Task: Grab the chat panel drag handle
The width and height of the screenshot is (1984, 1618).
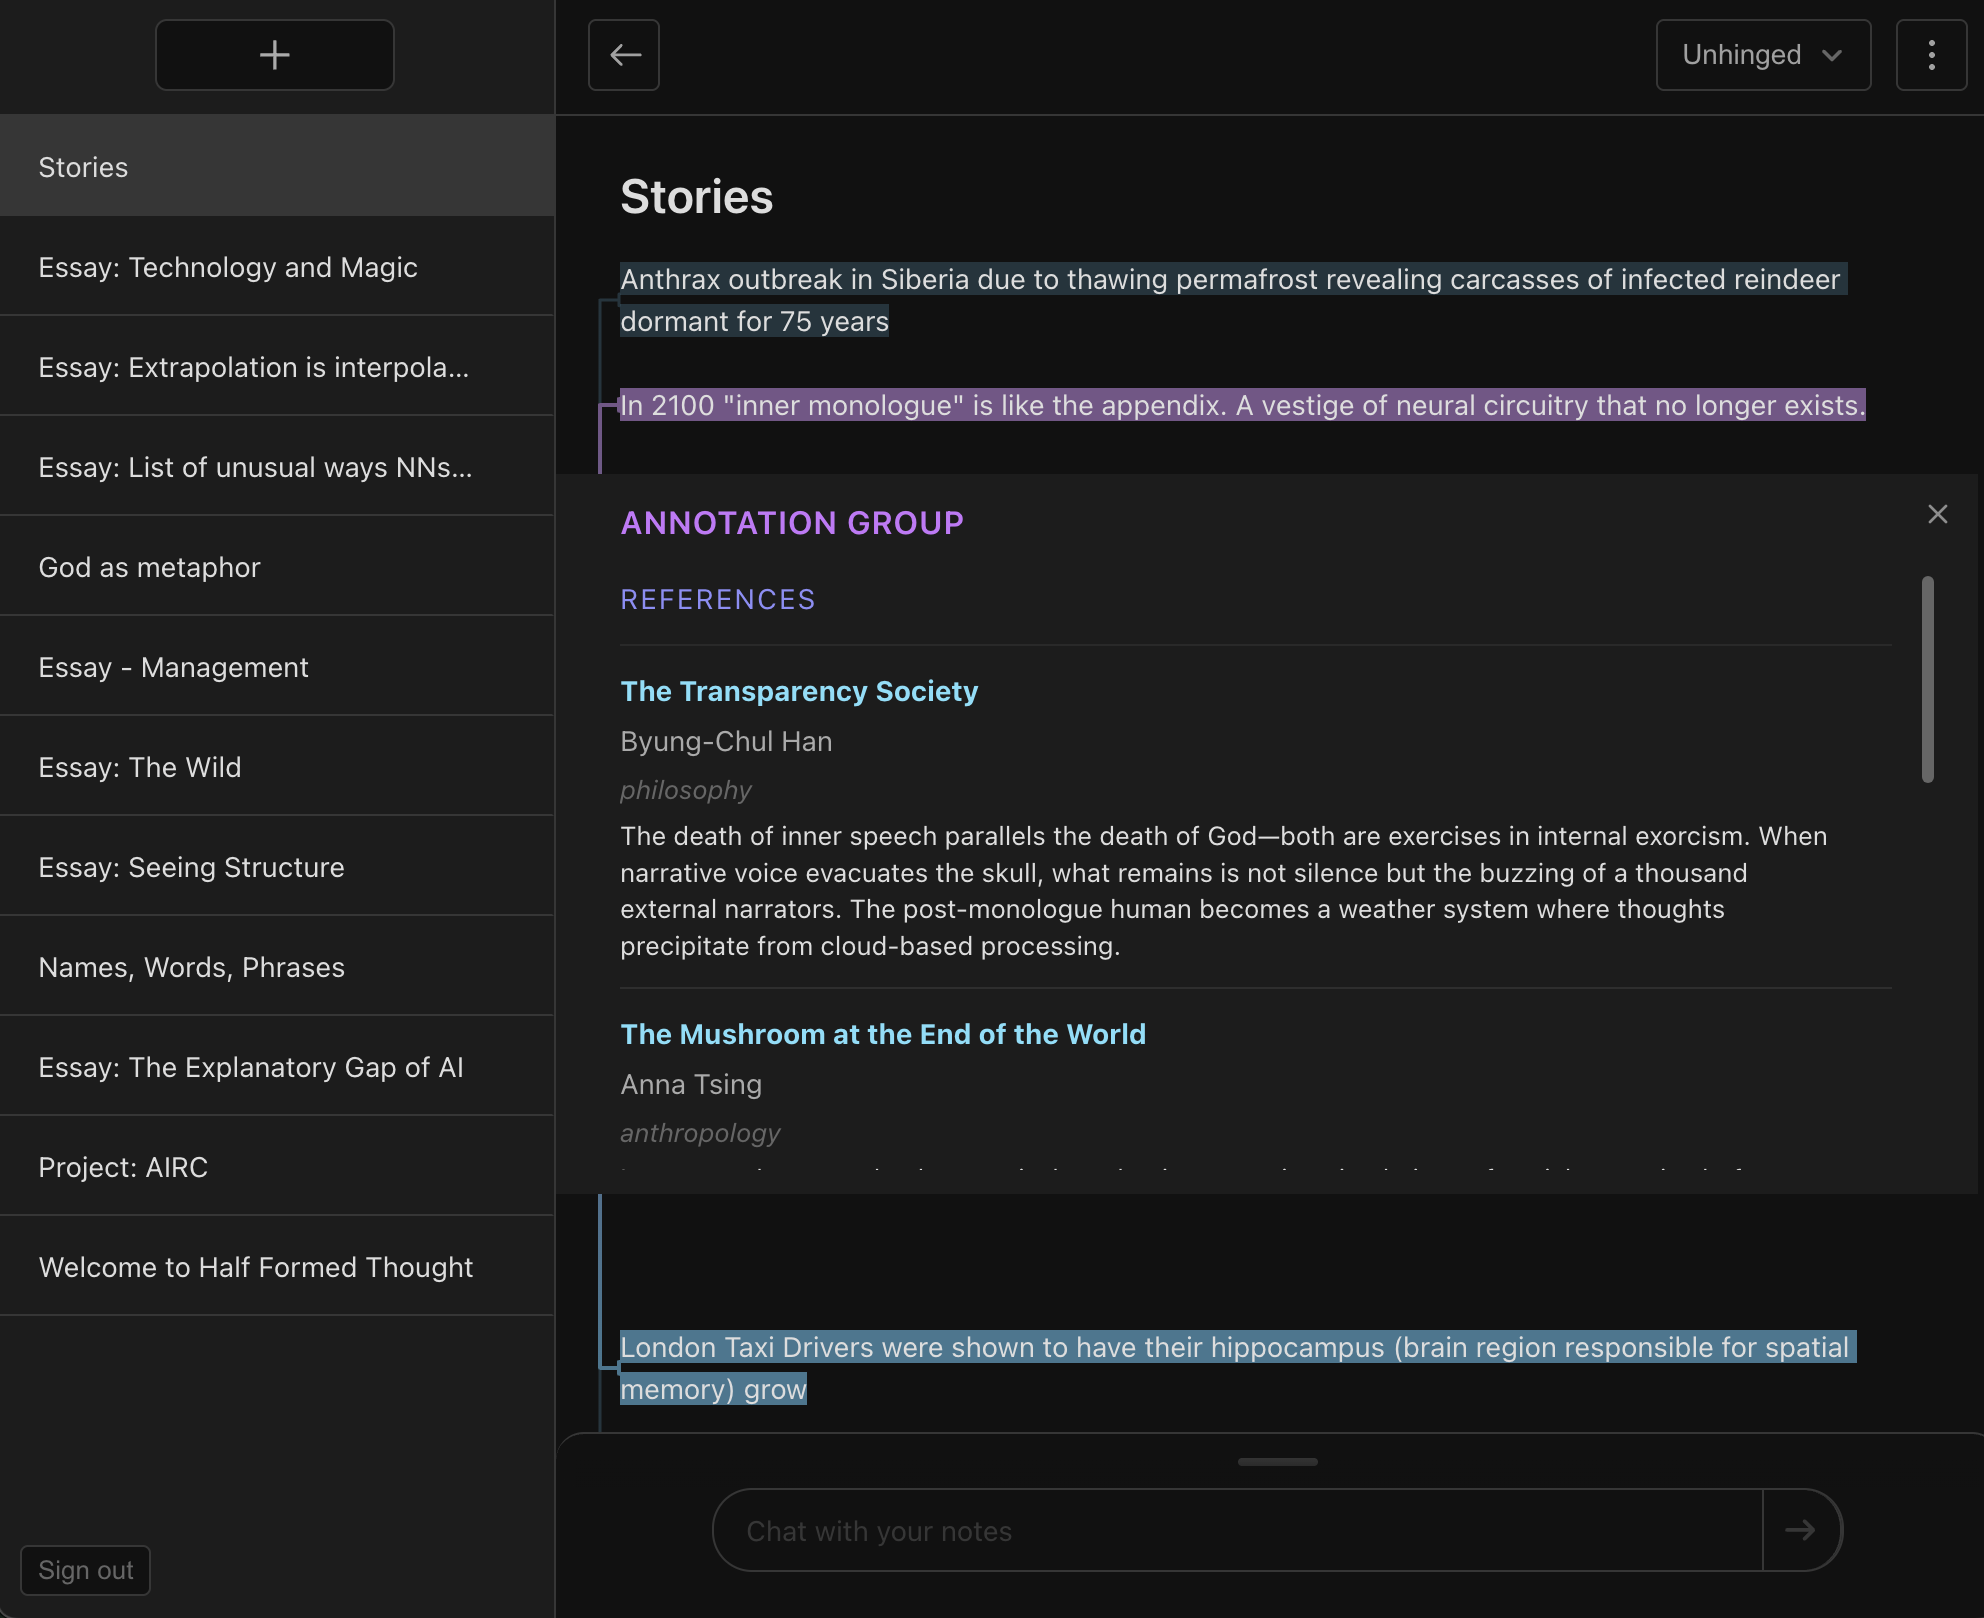Action: click(1277, 1462)
